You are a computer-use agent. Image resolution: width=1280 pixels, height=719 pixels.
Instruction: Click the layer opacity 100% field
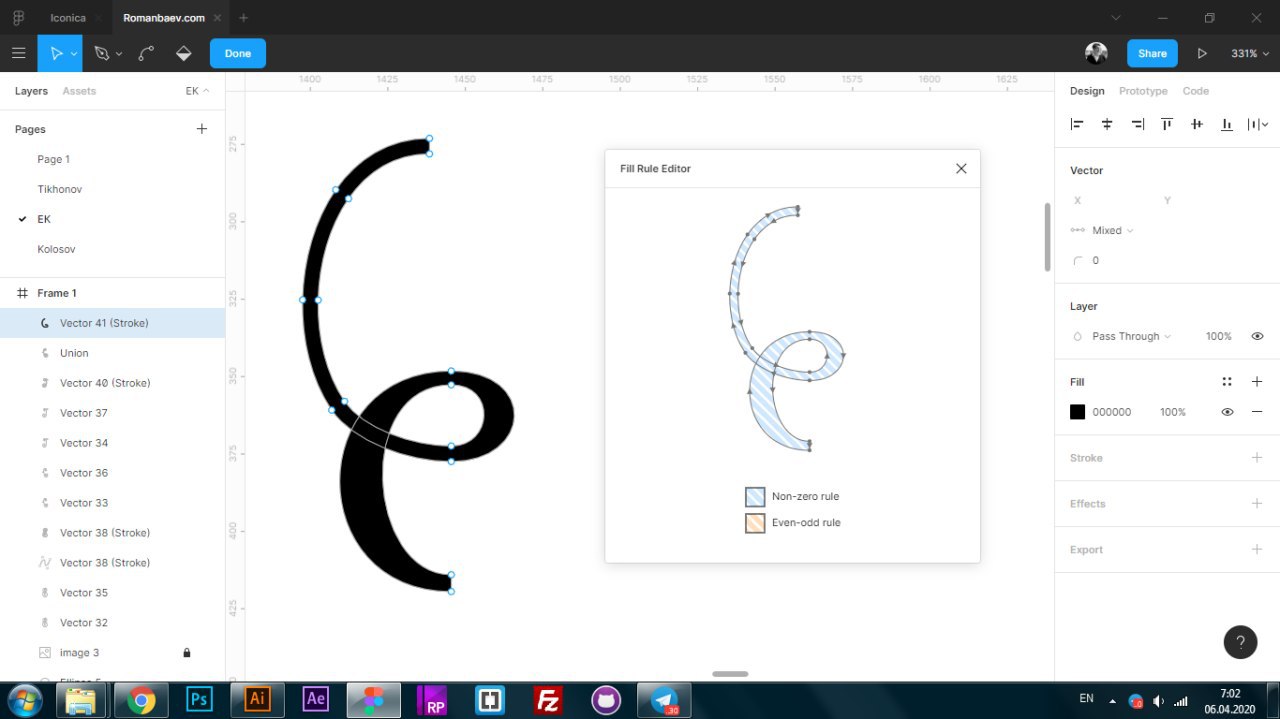pos(1218,336)
